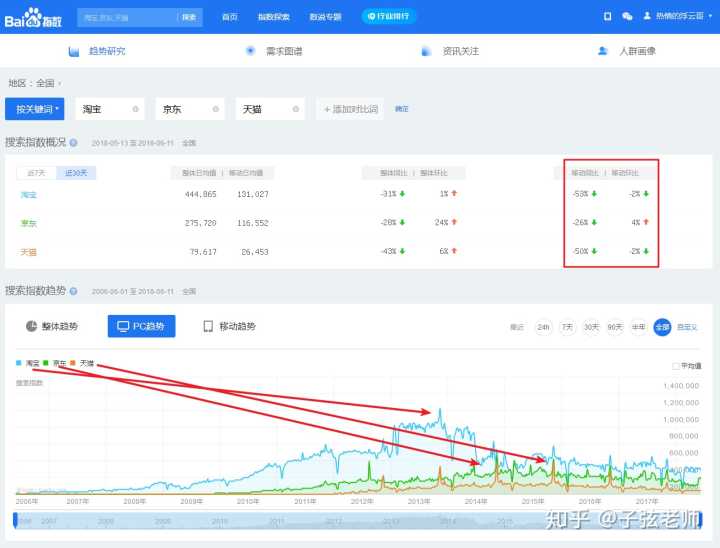
Task: Enable the 平均值 checkbox
Action: pyautogui.click(x=677, y=366)
